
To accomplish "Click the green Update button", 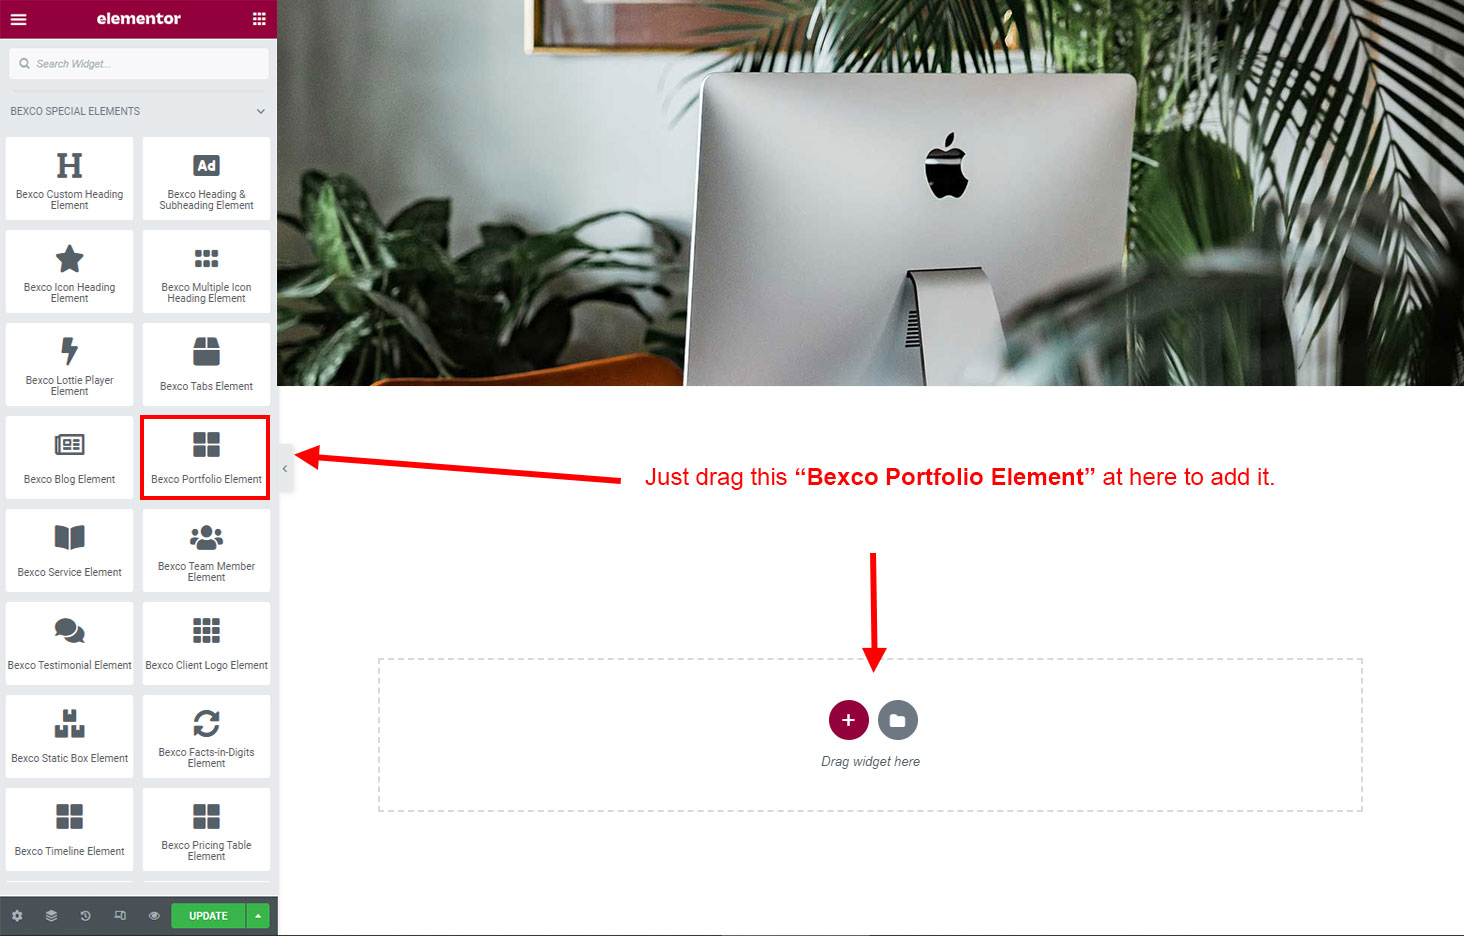I will point(208,916).
